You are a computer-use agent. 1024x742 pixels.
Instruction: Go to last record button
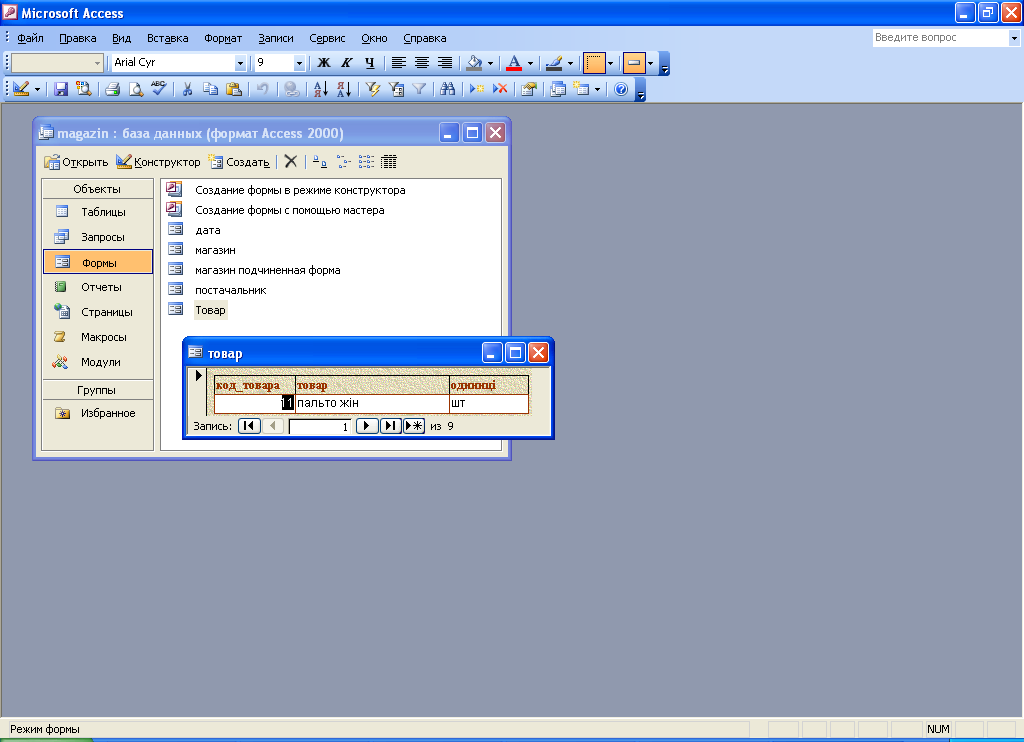coord(390,426)
